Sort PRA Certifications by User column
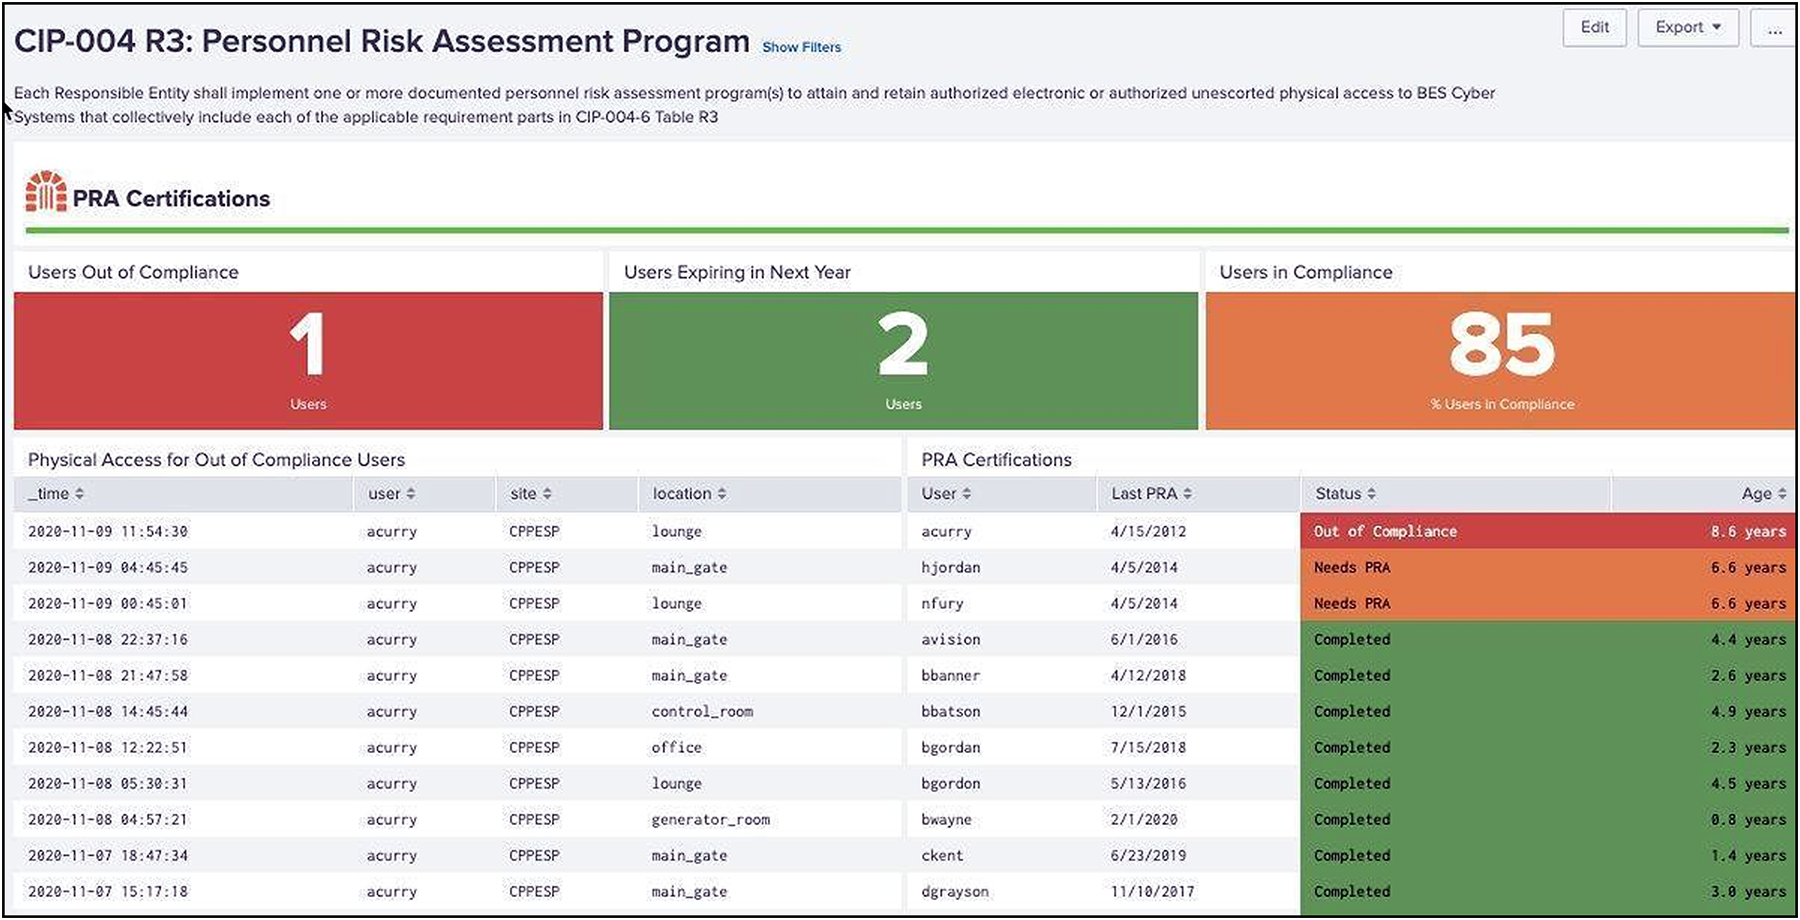 (x=947, y=494)
